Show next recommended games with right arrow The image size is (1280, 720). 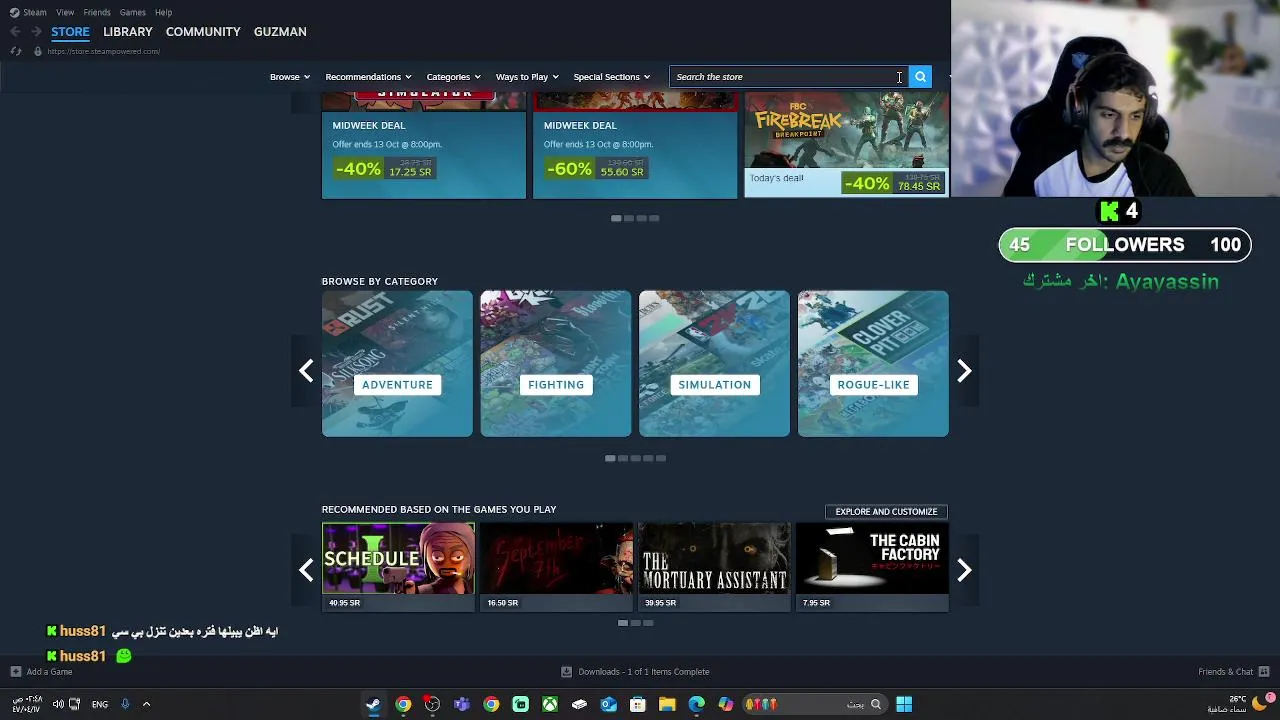[964, 570]
